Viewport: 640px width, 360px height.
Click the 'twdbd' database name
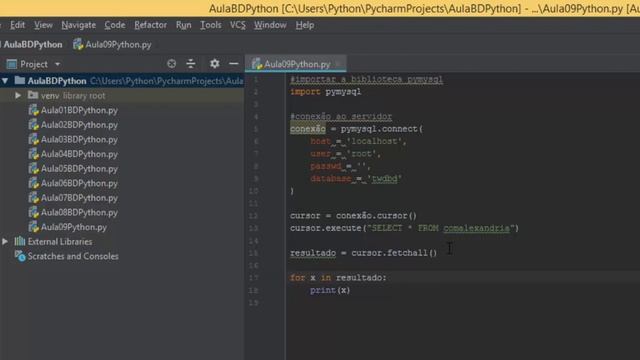coord(384,179)
